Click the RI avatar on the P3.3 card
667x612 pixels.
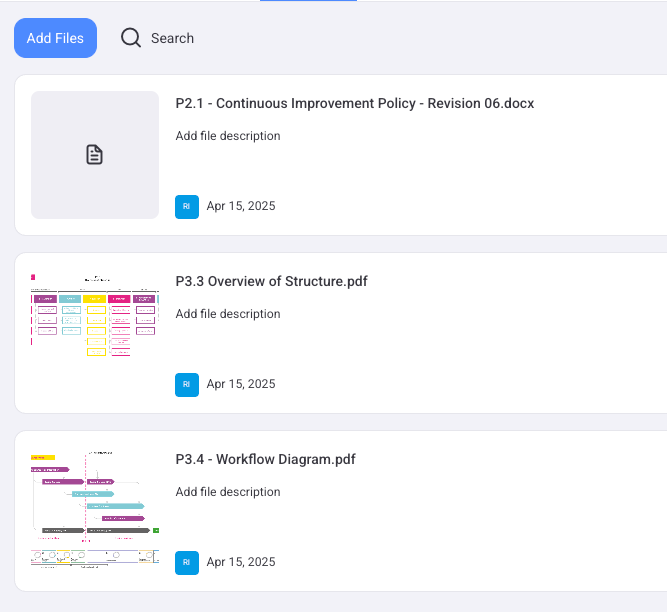pos(187,384)
